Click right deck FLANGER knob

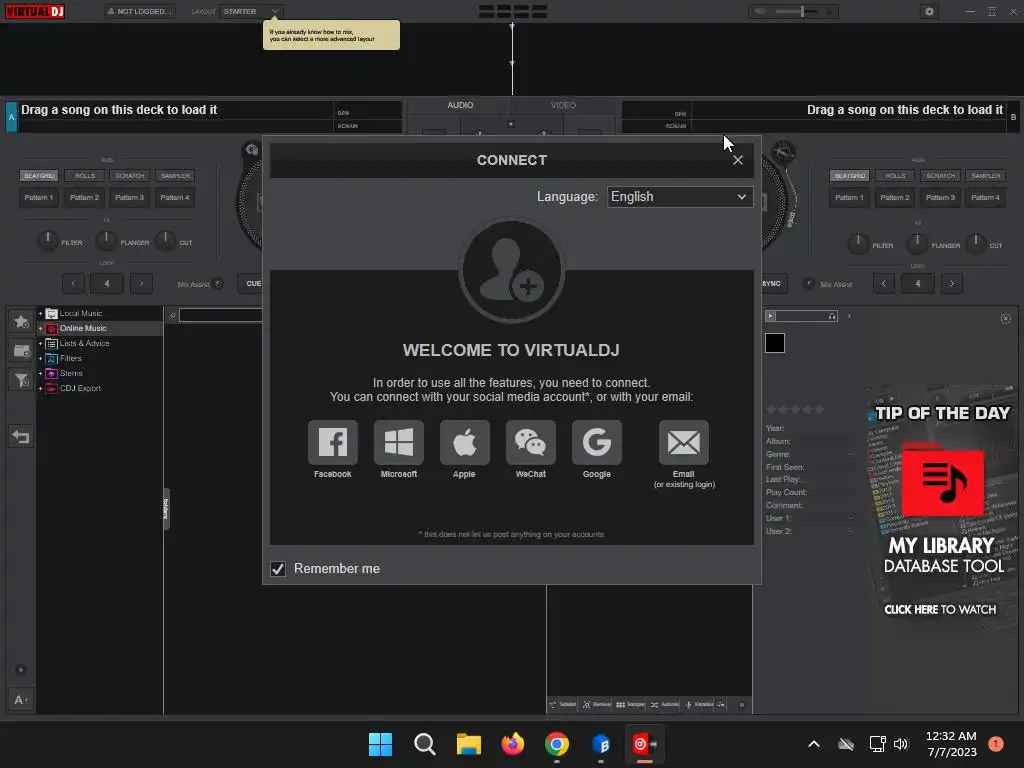pos(916,244)
